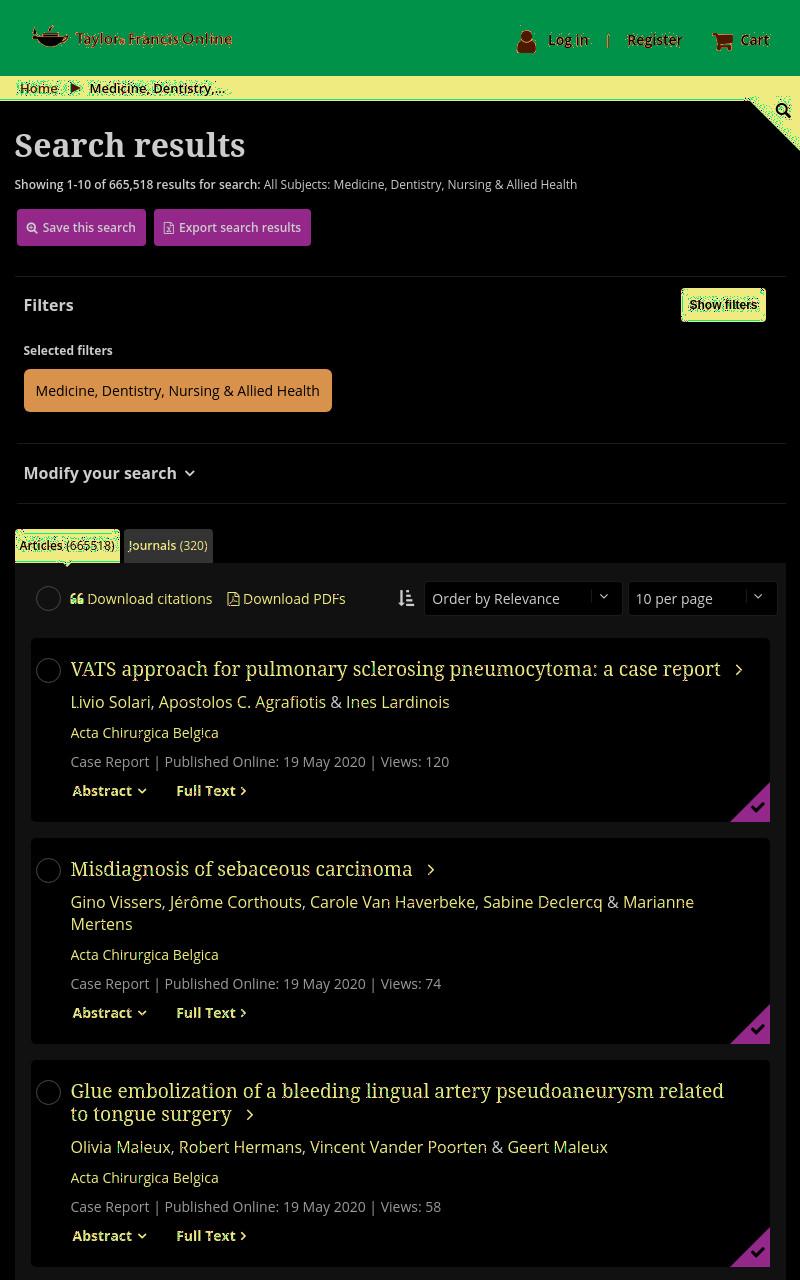
Task: Open VATS approach for pulmonary sclerosing pneumocytoma article
Action: pyautogui.click(x=395, y=669)
